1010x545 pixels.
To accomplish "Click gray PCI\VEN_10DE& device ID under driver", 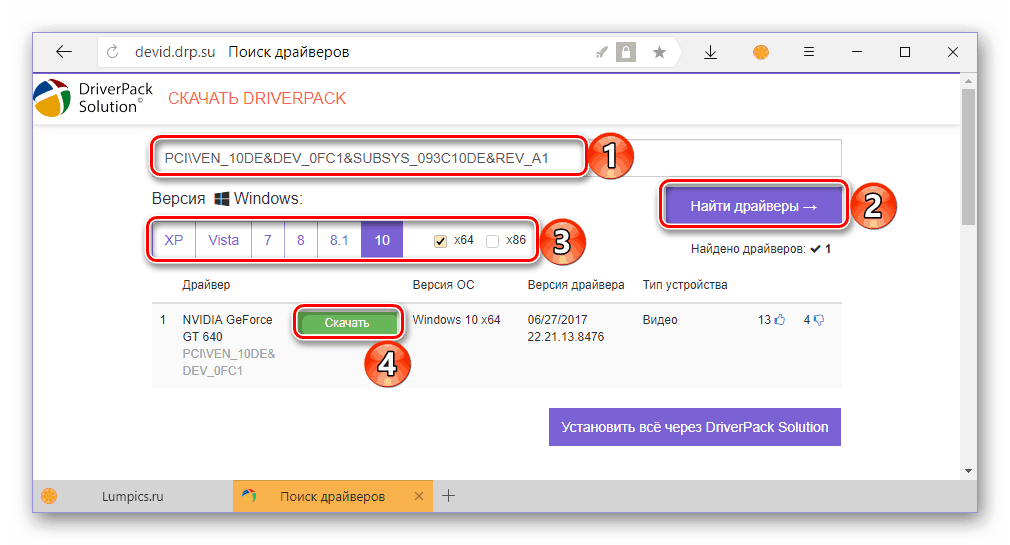I will [x=229, y=362].
